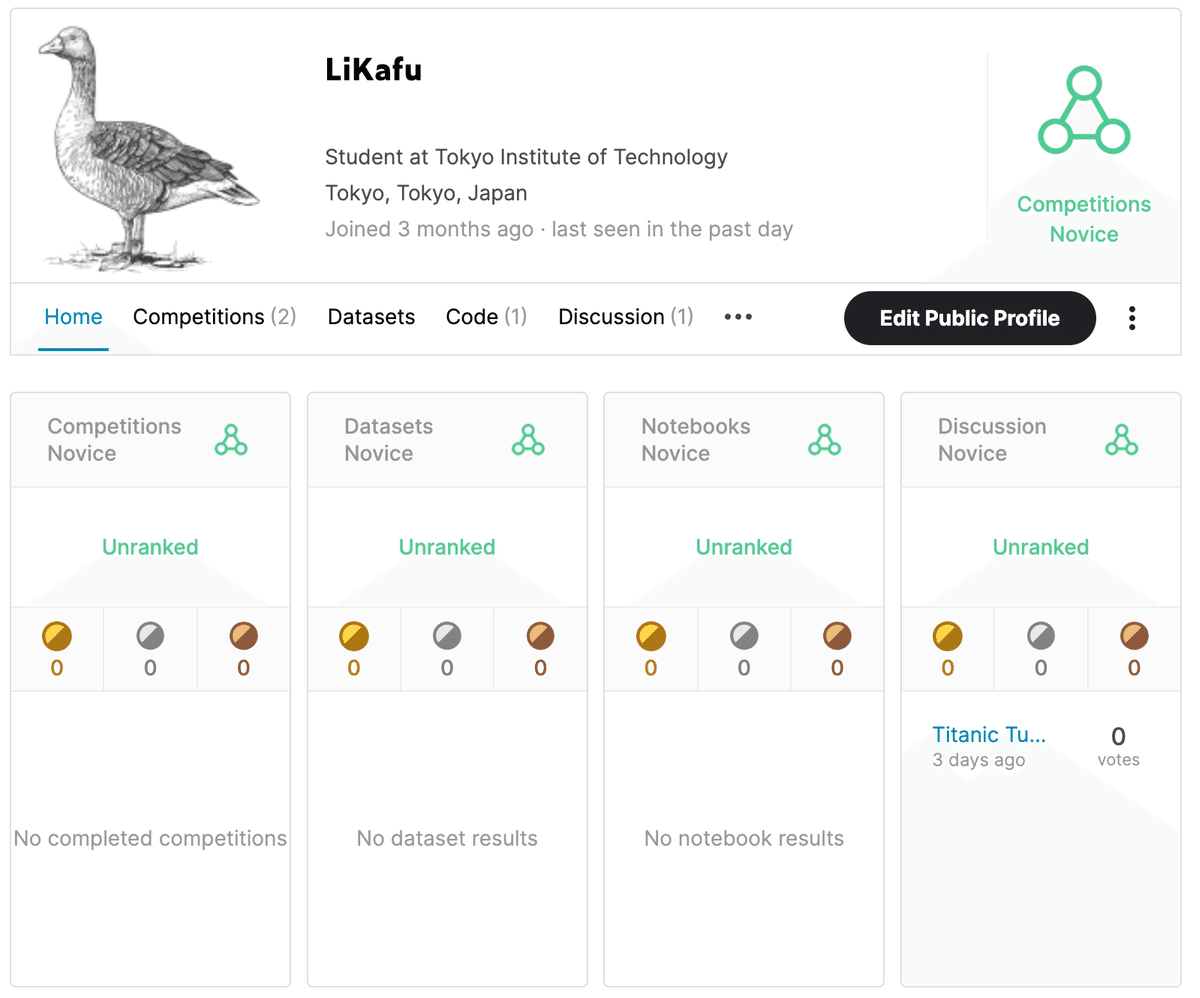This screenshot has width=1200, height=998.
Task: Click the goose profile picture
Action: (148, 148)
